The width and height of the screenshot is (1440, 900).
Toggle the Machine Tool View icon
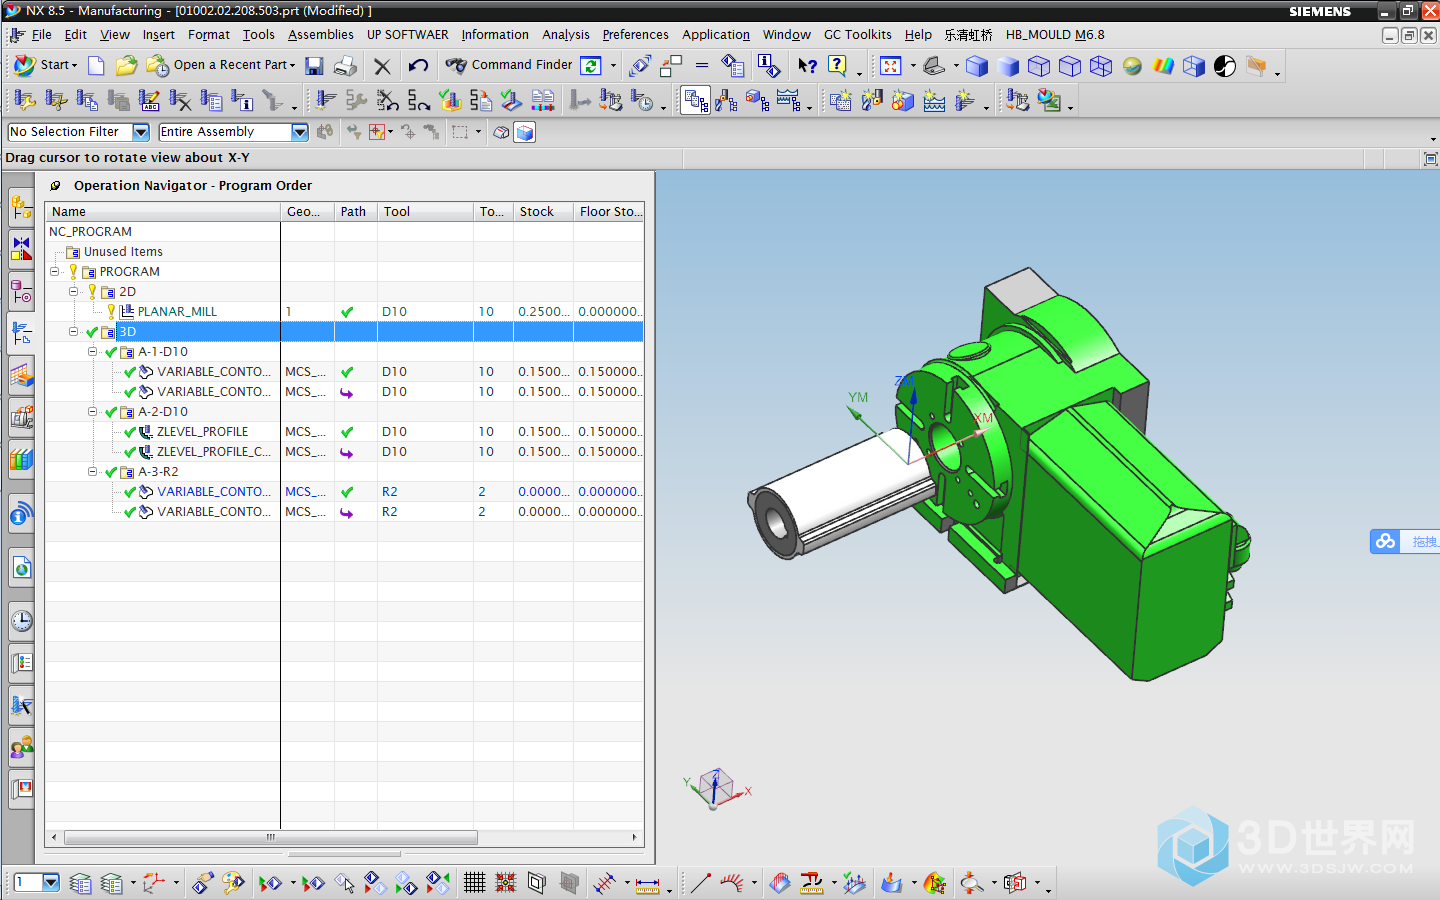coord(727,100)
